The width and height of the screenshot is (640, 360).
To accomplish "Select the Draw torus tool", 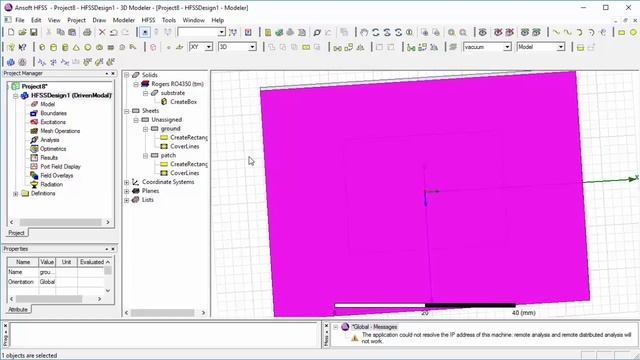I will point(99,47).
